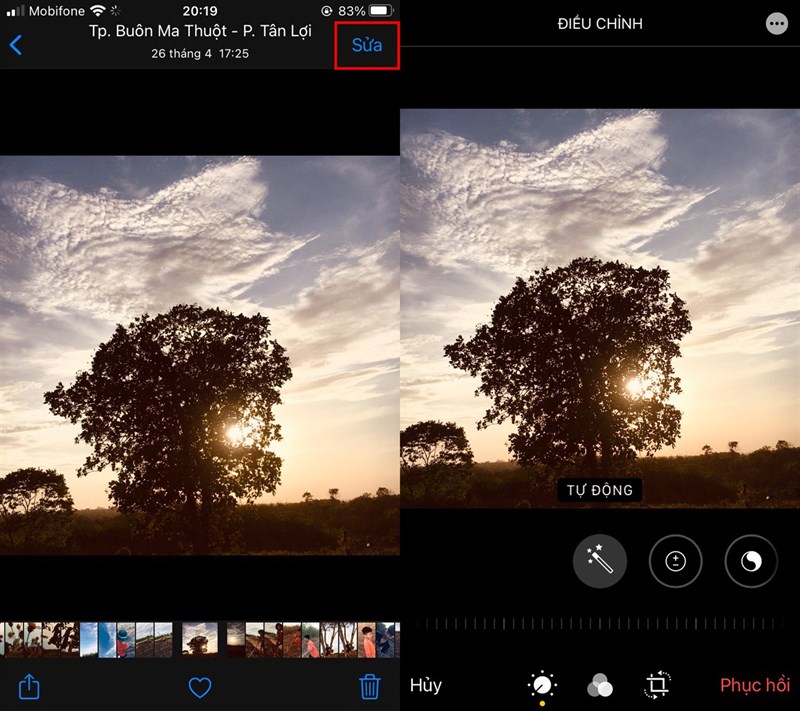Tap Phục hồi to revert the photo
800x711 pixels.
755,685
